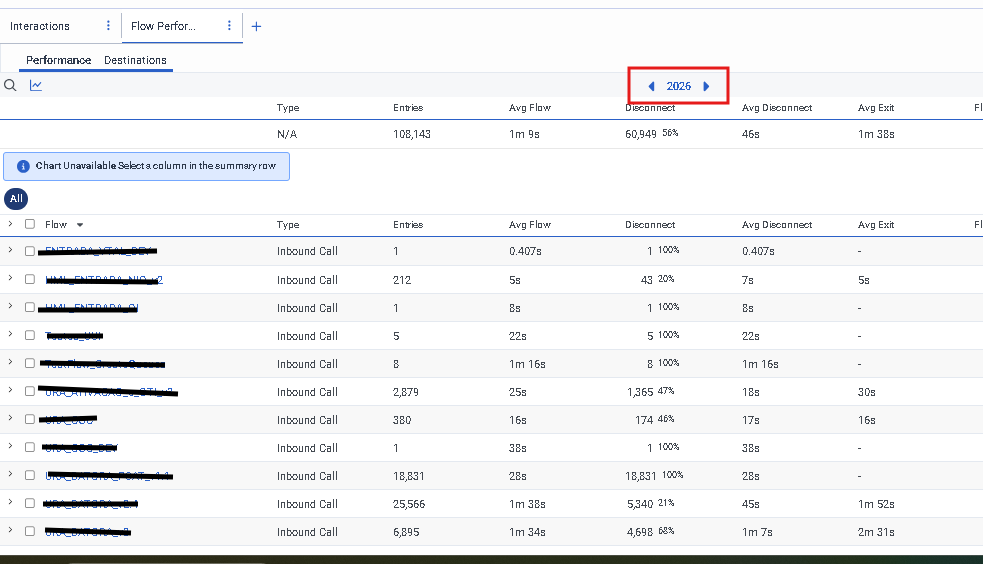Sort by Flow column dropdown arrow
983x564 pixels.
pos(80,225)
